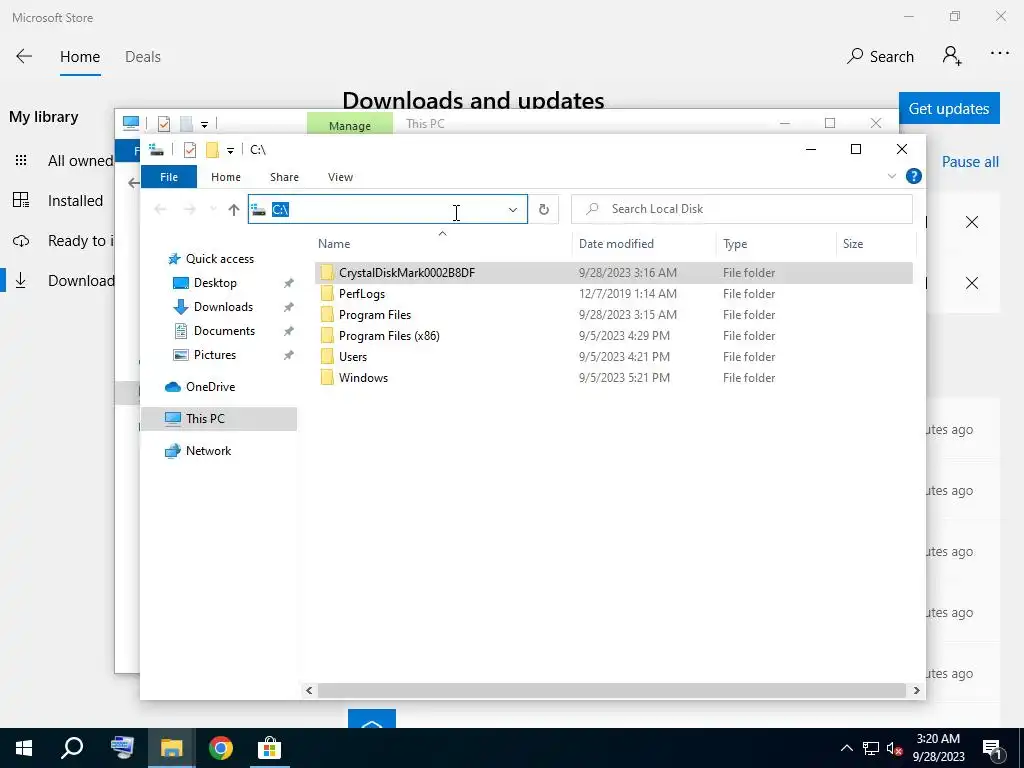The height and width of the screenshot is (768, 1024).
Task: Open Google Chrome from the taskbar
Action: [x=221, y=748]
